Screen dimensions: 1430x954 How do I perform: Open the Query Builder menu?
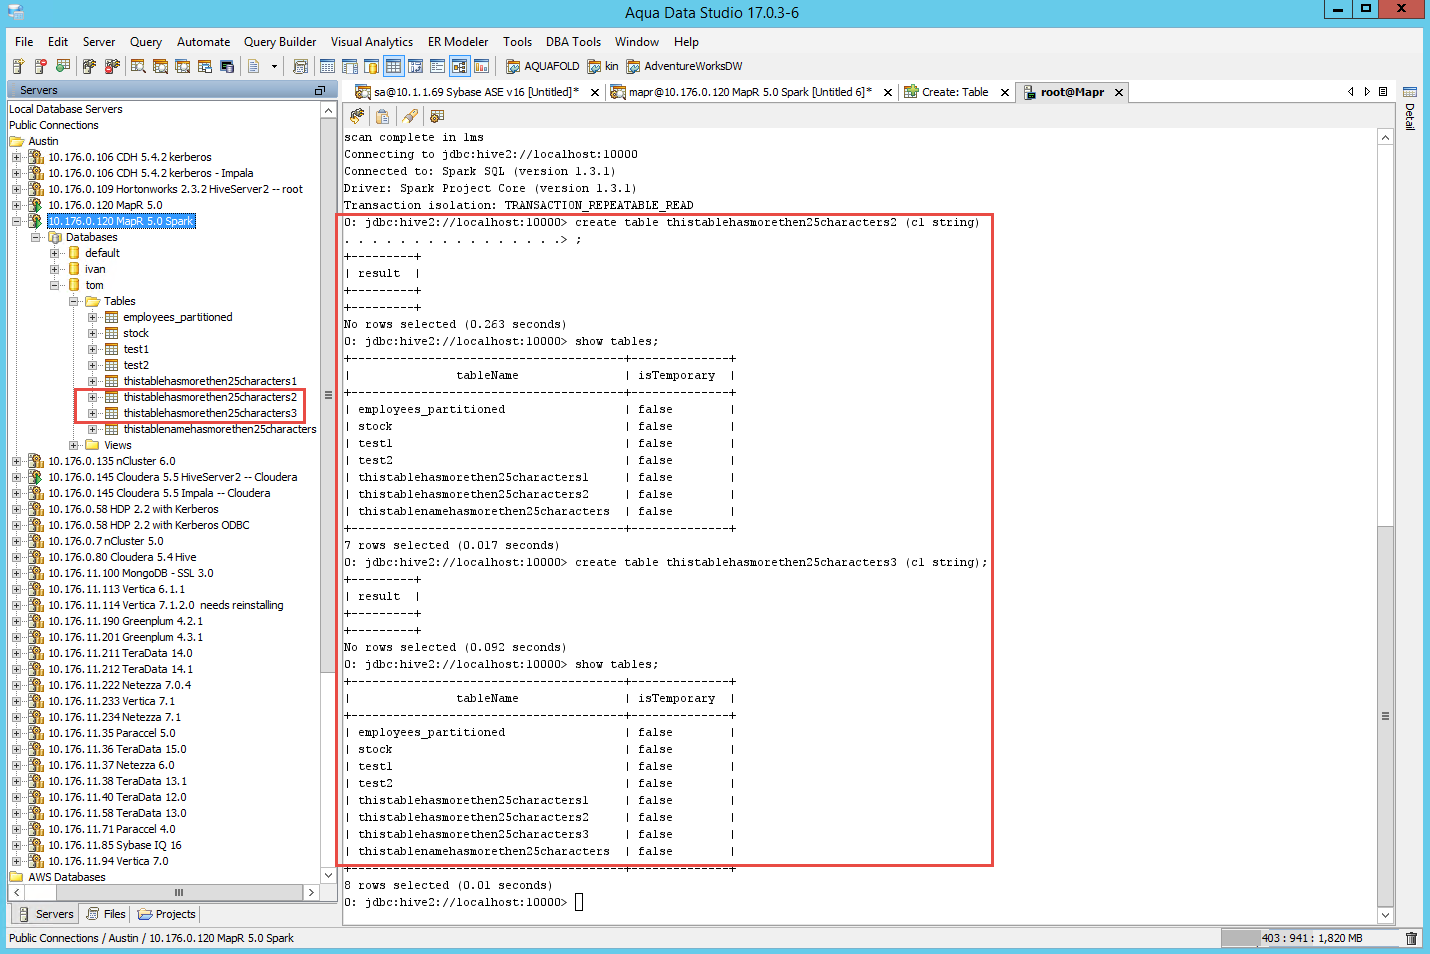280,42
